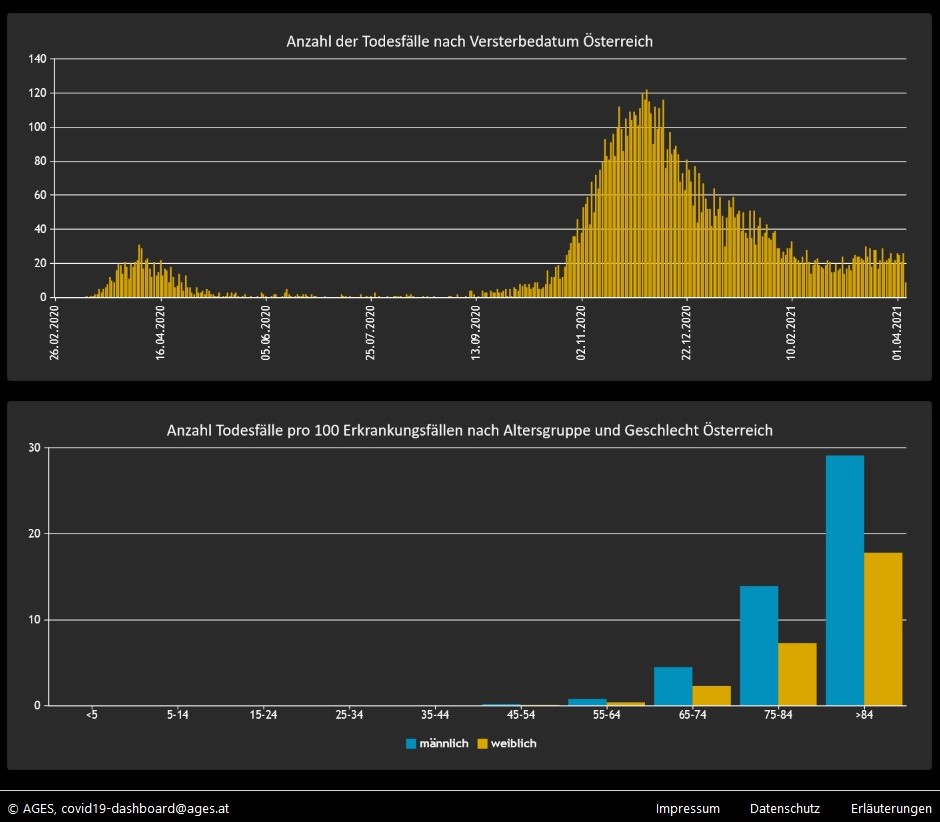940x822 pixels.
Task: Open the Impressum footer link
Action: point(687,808)
